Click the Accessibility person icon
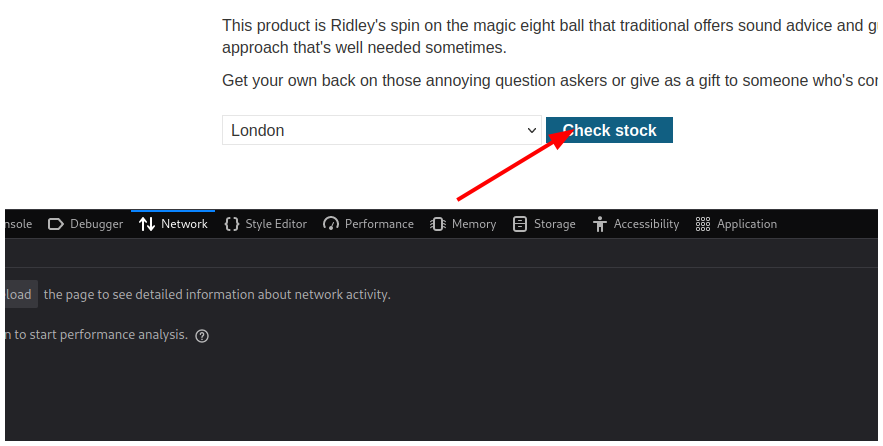 tap(600, 224)
